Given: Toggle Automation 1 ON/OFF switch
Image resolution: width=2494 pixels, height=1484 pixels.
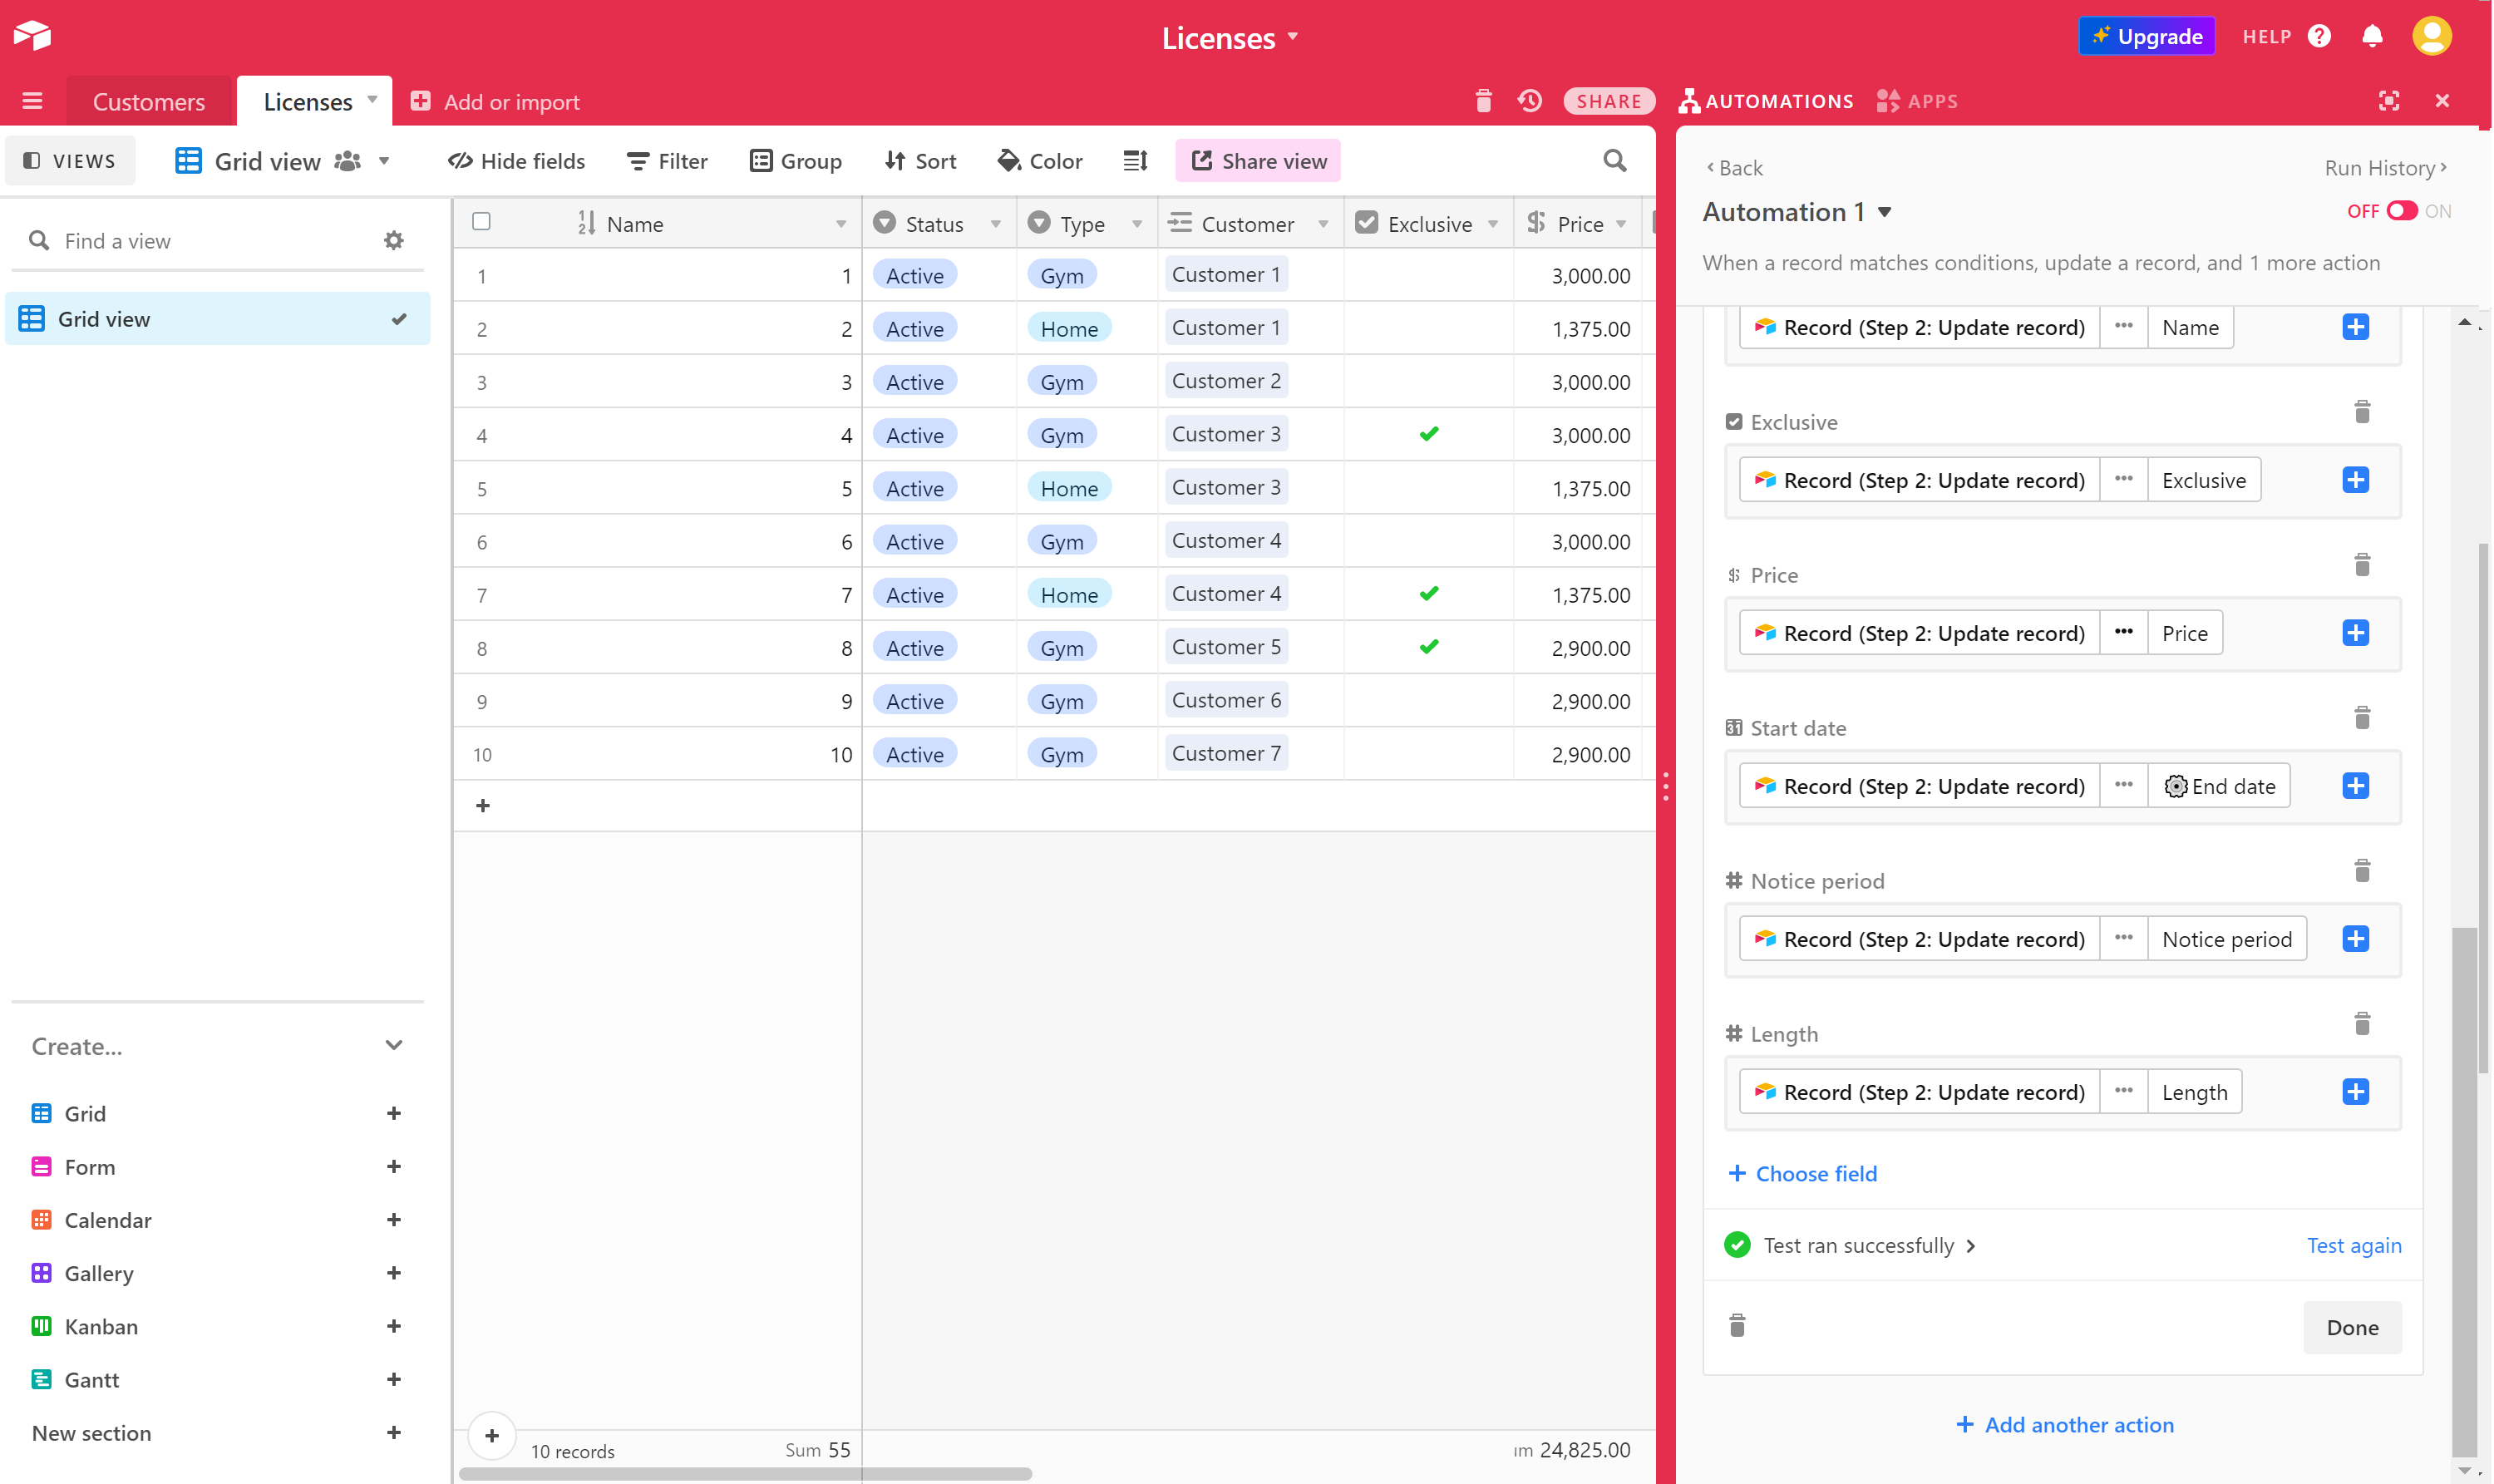Looking at the screenshot, I should point(2401,211).
